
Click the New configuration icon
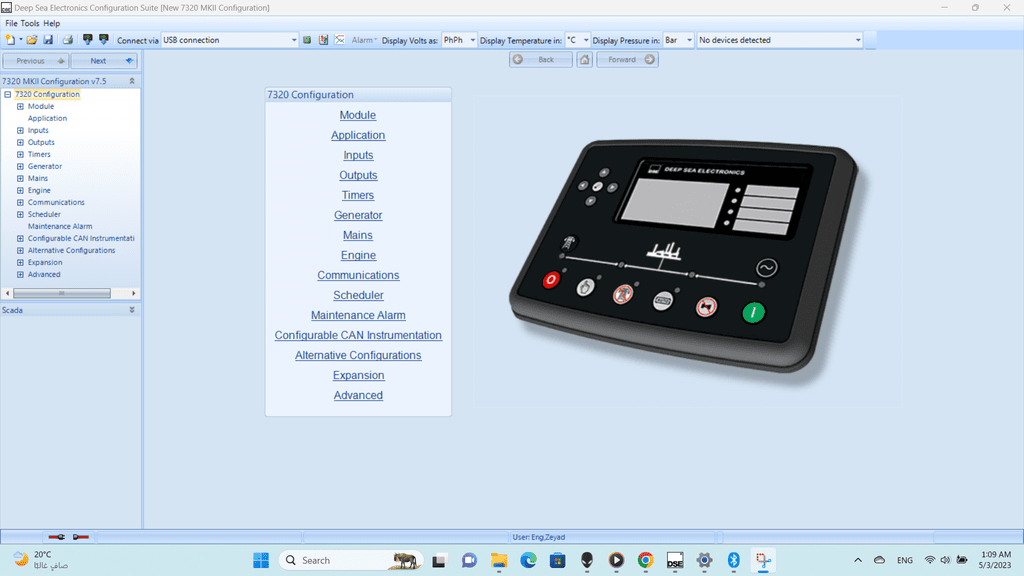coord(10,40)
